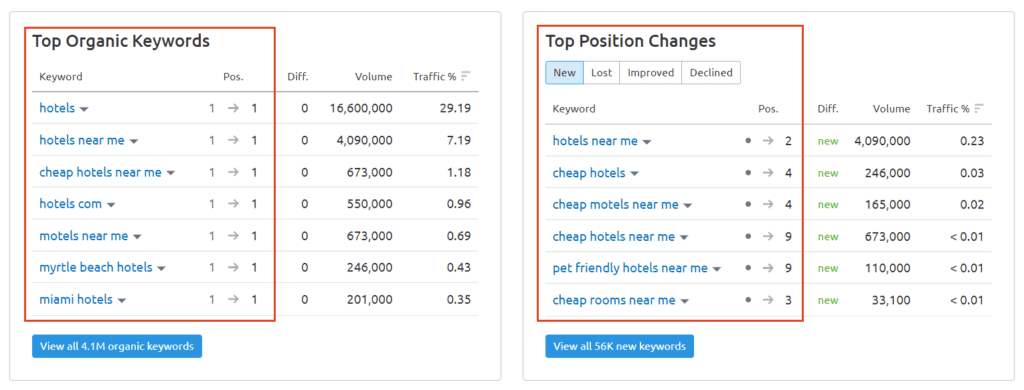Open the arrow beside 'hotels com' keyword
Image resolution: width=1024 pixels, height=390 pixels.
coord(111,205)
